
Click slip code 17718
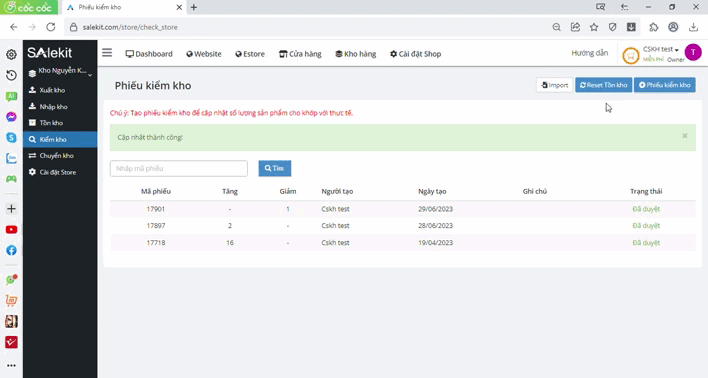(x=156, y=243)
